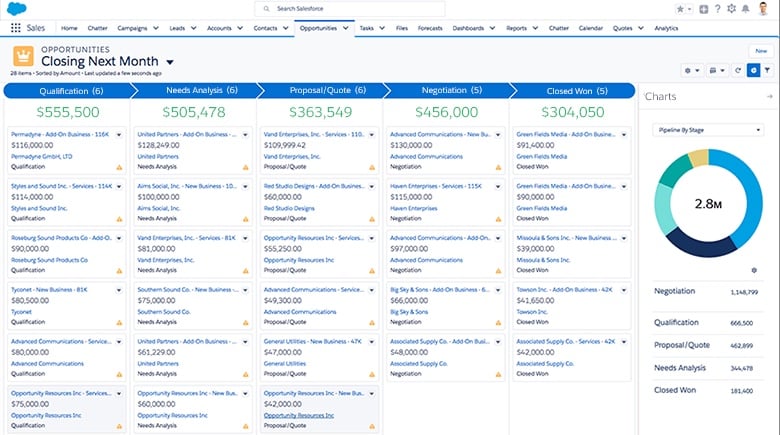The image size is (780, 435).
Task: Click warning icon on Red Studio Designs card
Action: pyautogui.click(x=372, y=219)
